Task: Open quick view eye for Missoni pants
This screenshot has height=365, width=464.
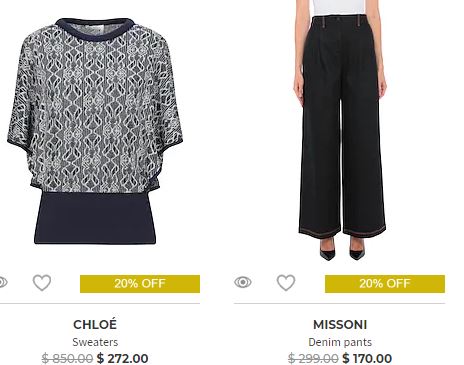Action: click(x=243, y=282)
